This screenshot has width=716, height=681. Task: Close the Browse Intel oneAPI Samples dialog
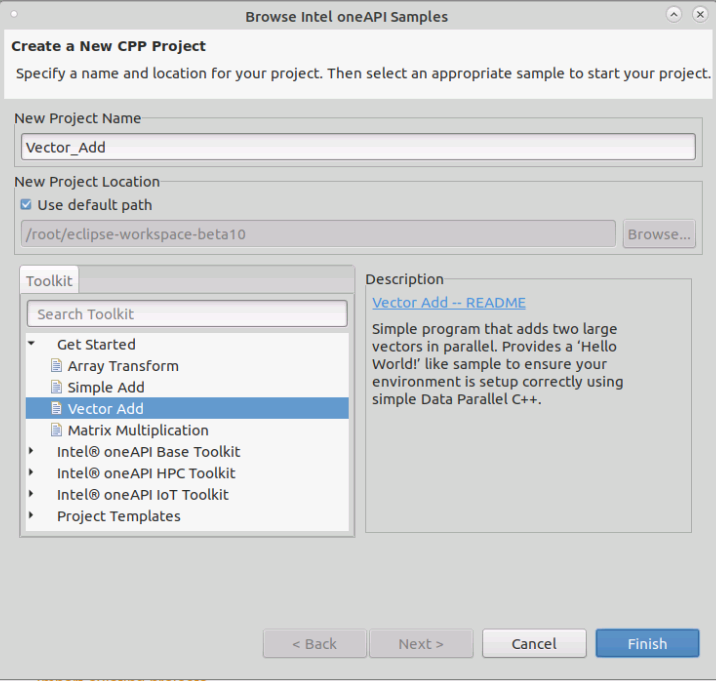coord(698,16)
